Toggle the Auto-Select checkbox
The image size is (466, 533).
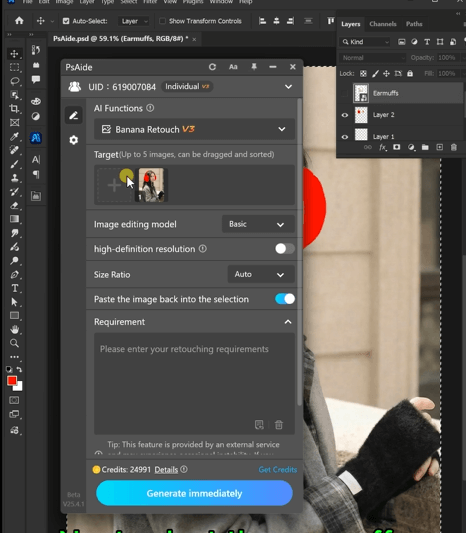tap(66, 21)
